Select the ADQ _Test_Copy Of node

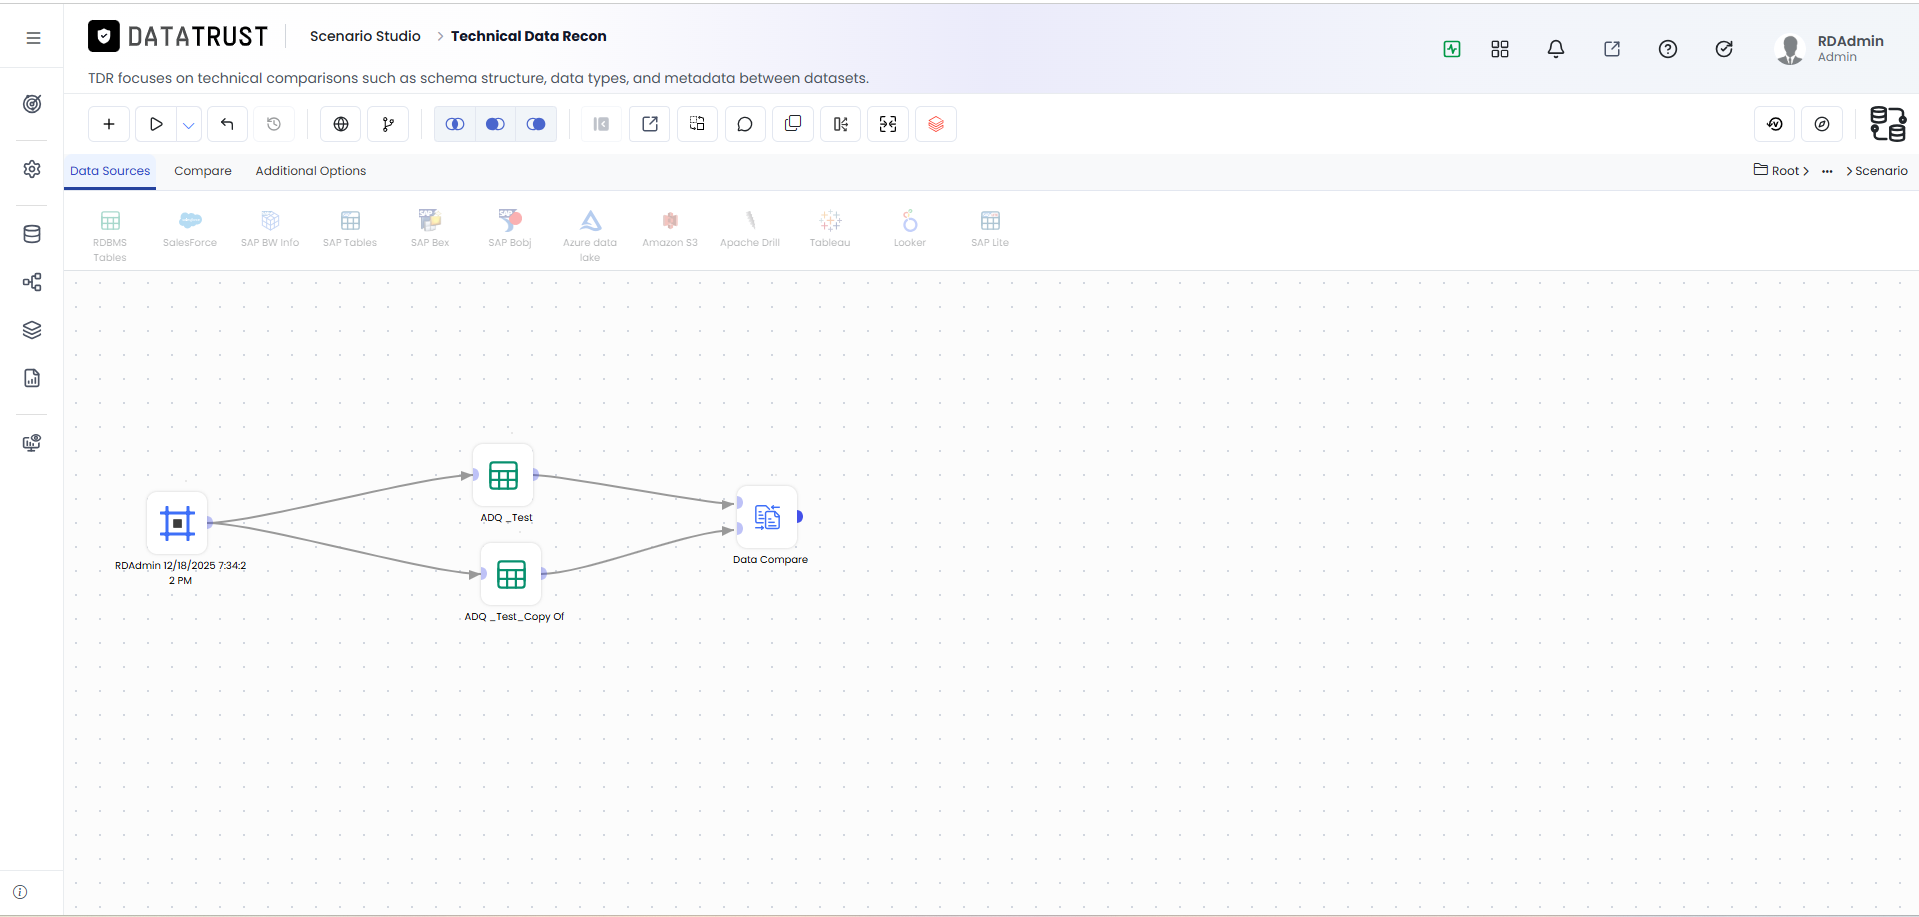tap(512, 574)
